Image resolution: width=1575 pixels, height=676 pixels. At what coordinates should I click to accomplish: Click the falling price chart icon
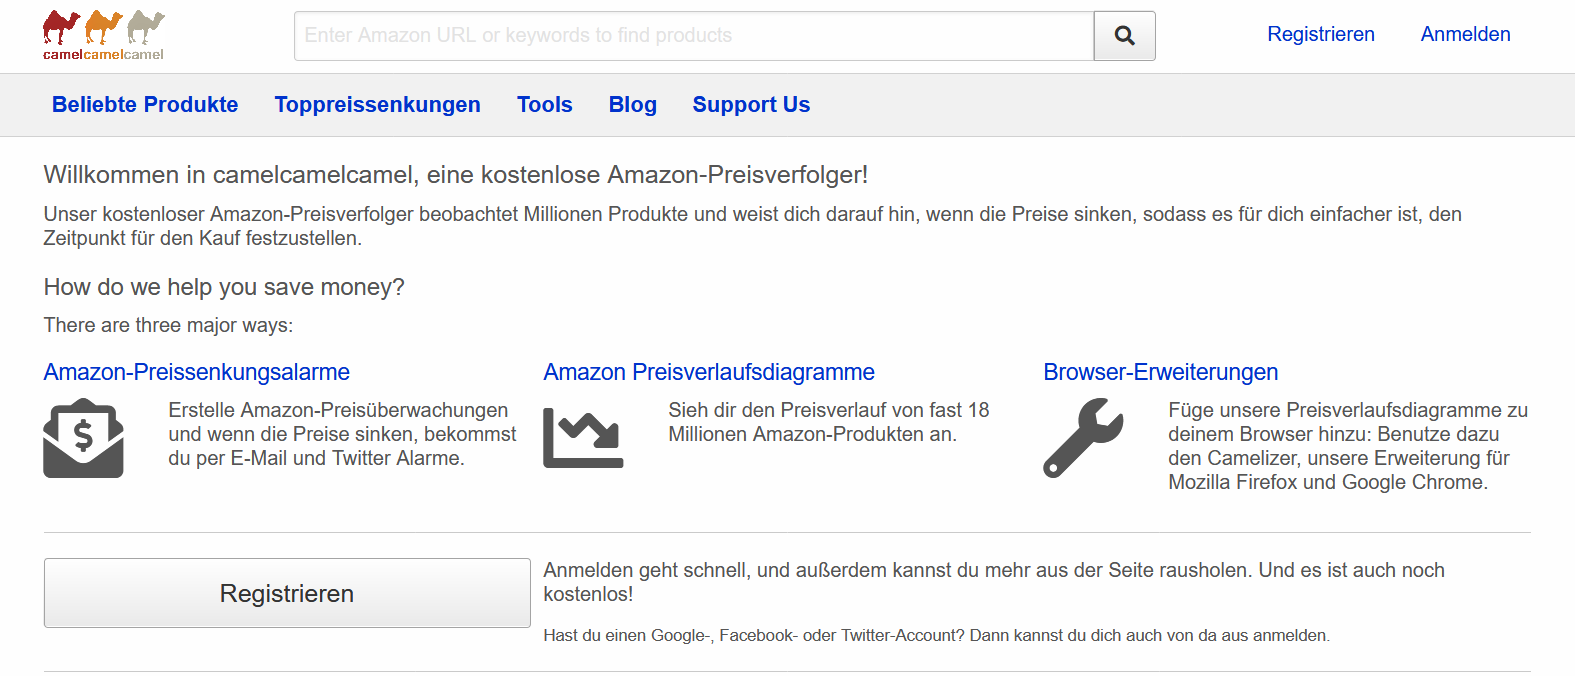583,438
